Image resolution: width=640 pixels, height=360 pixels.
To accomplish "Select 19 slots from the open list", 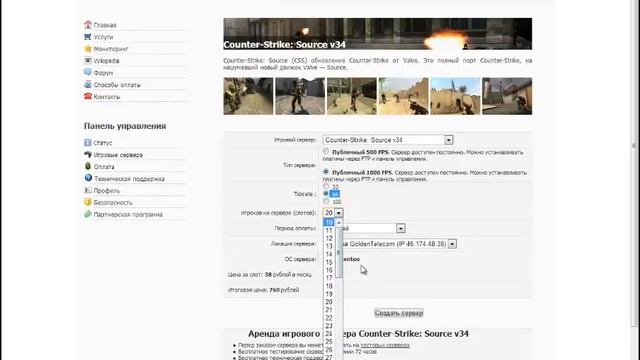I will click(329, 294).
